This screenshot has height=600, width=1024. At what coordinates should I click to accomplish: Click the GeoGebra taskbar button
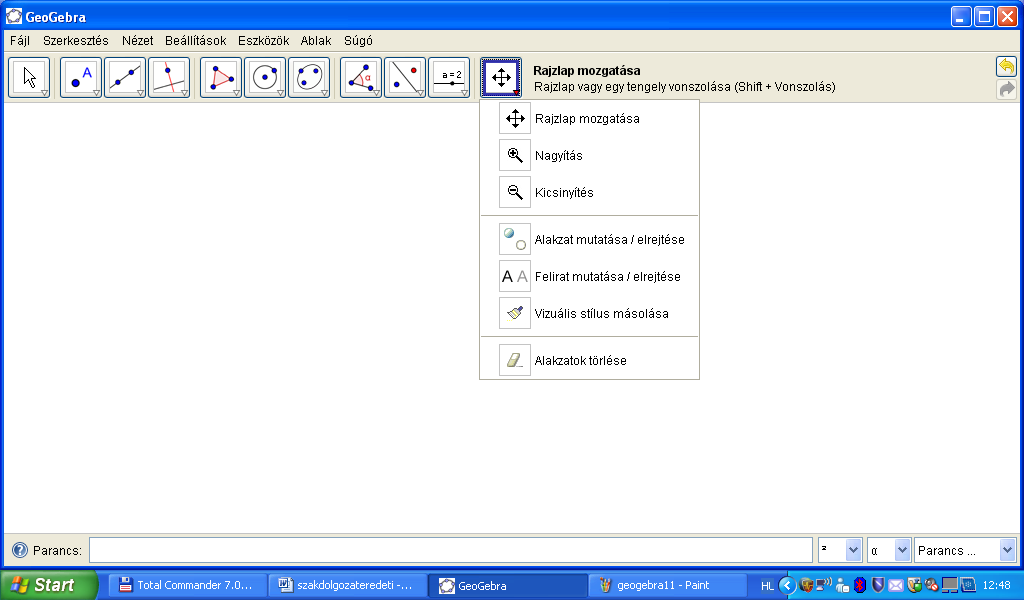507,585
